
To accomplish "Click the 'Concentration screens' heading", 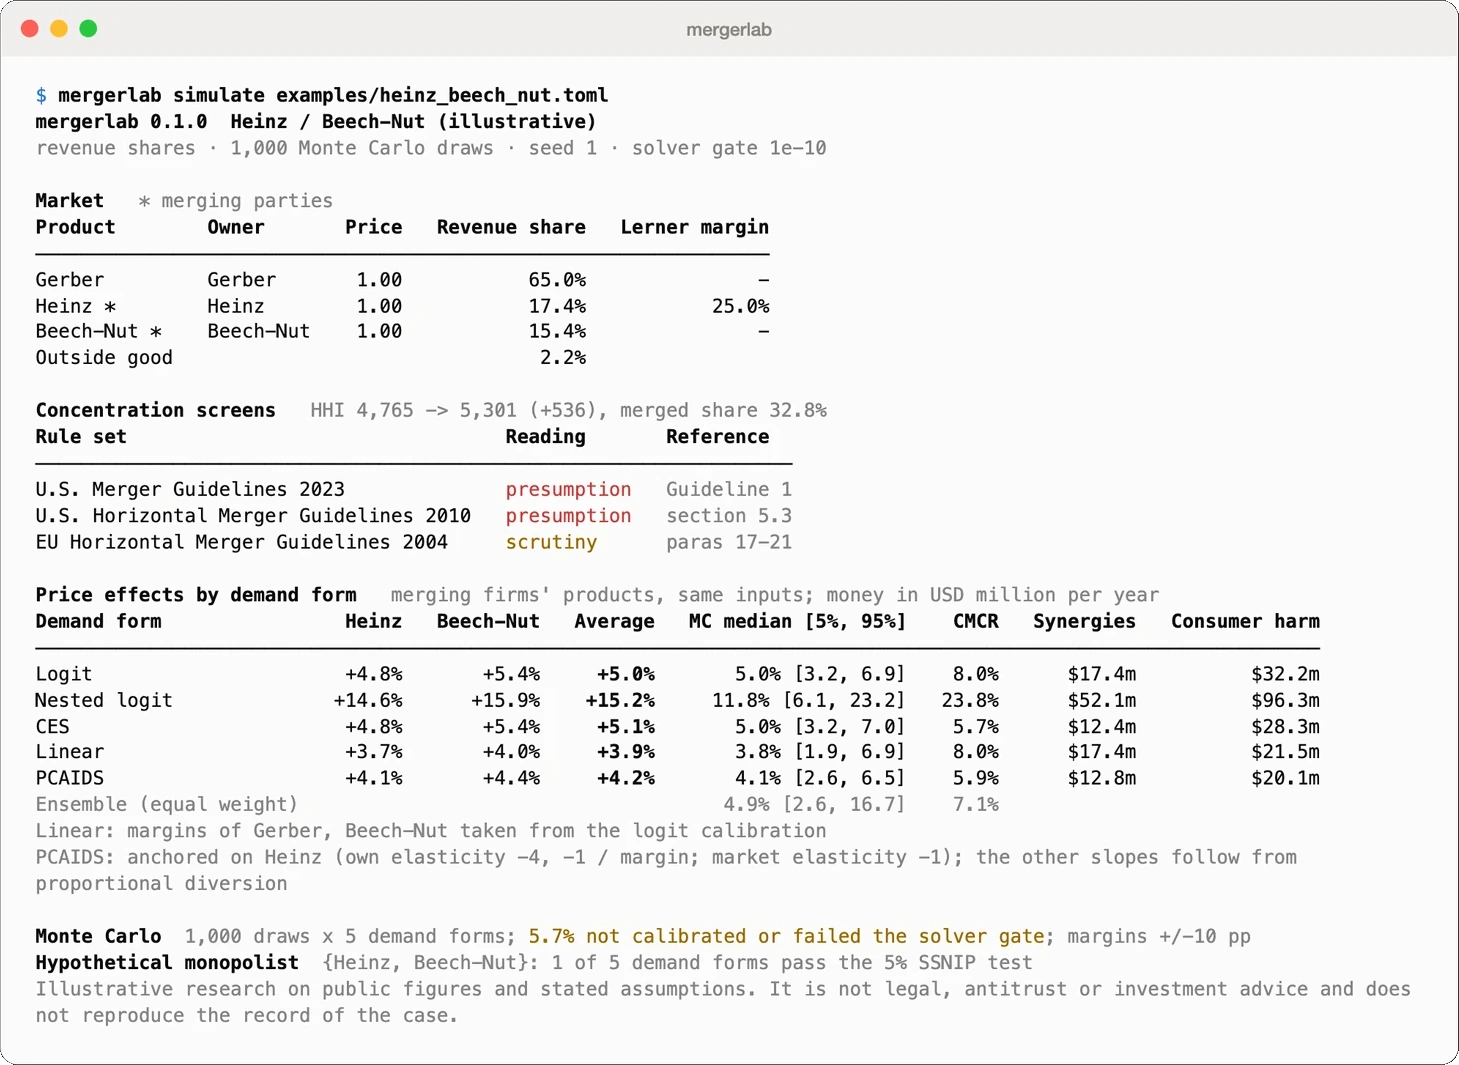I will tap(155, 410).
